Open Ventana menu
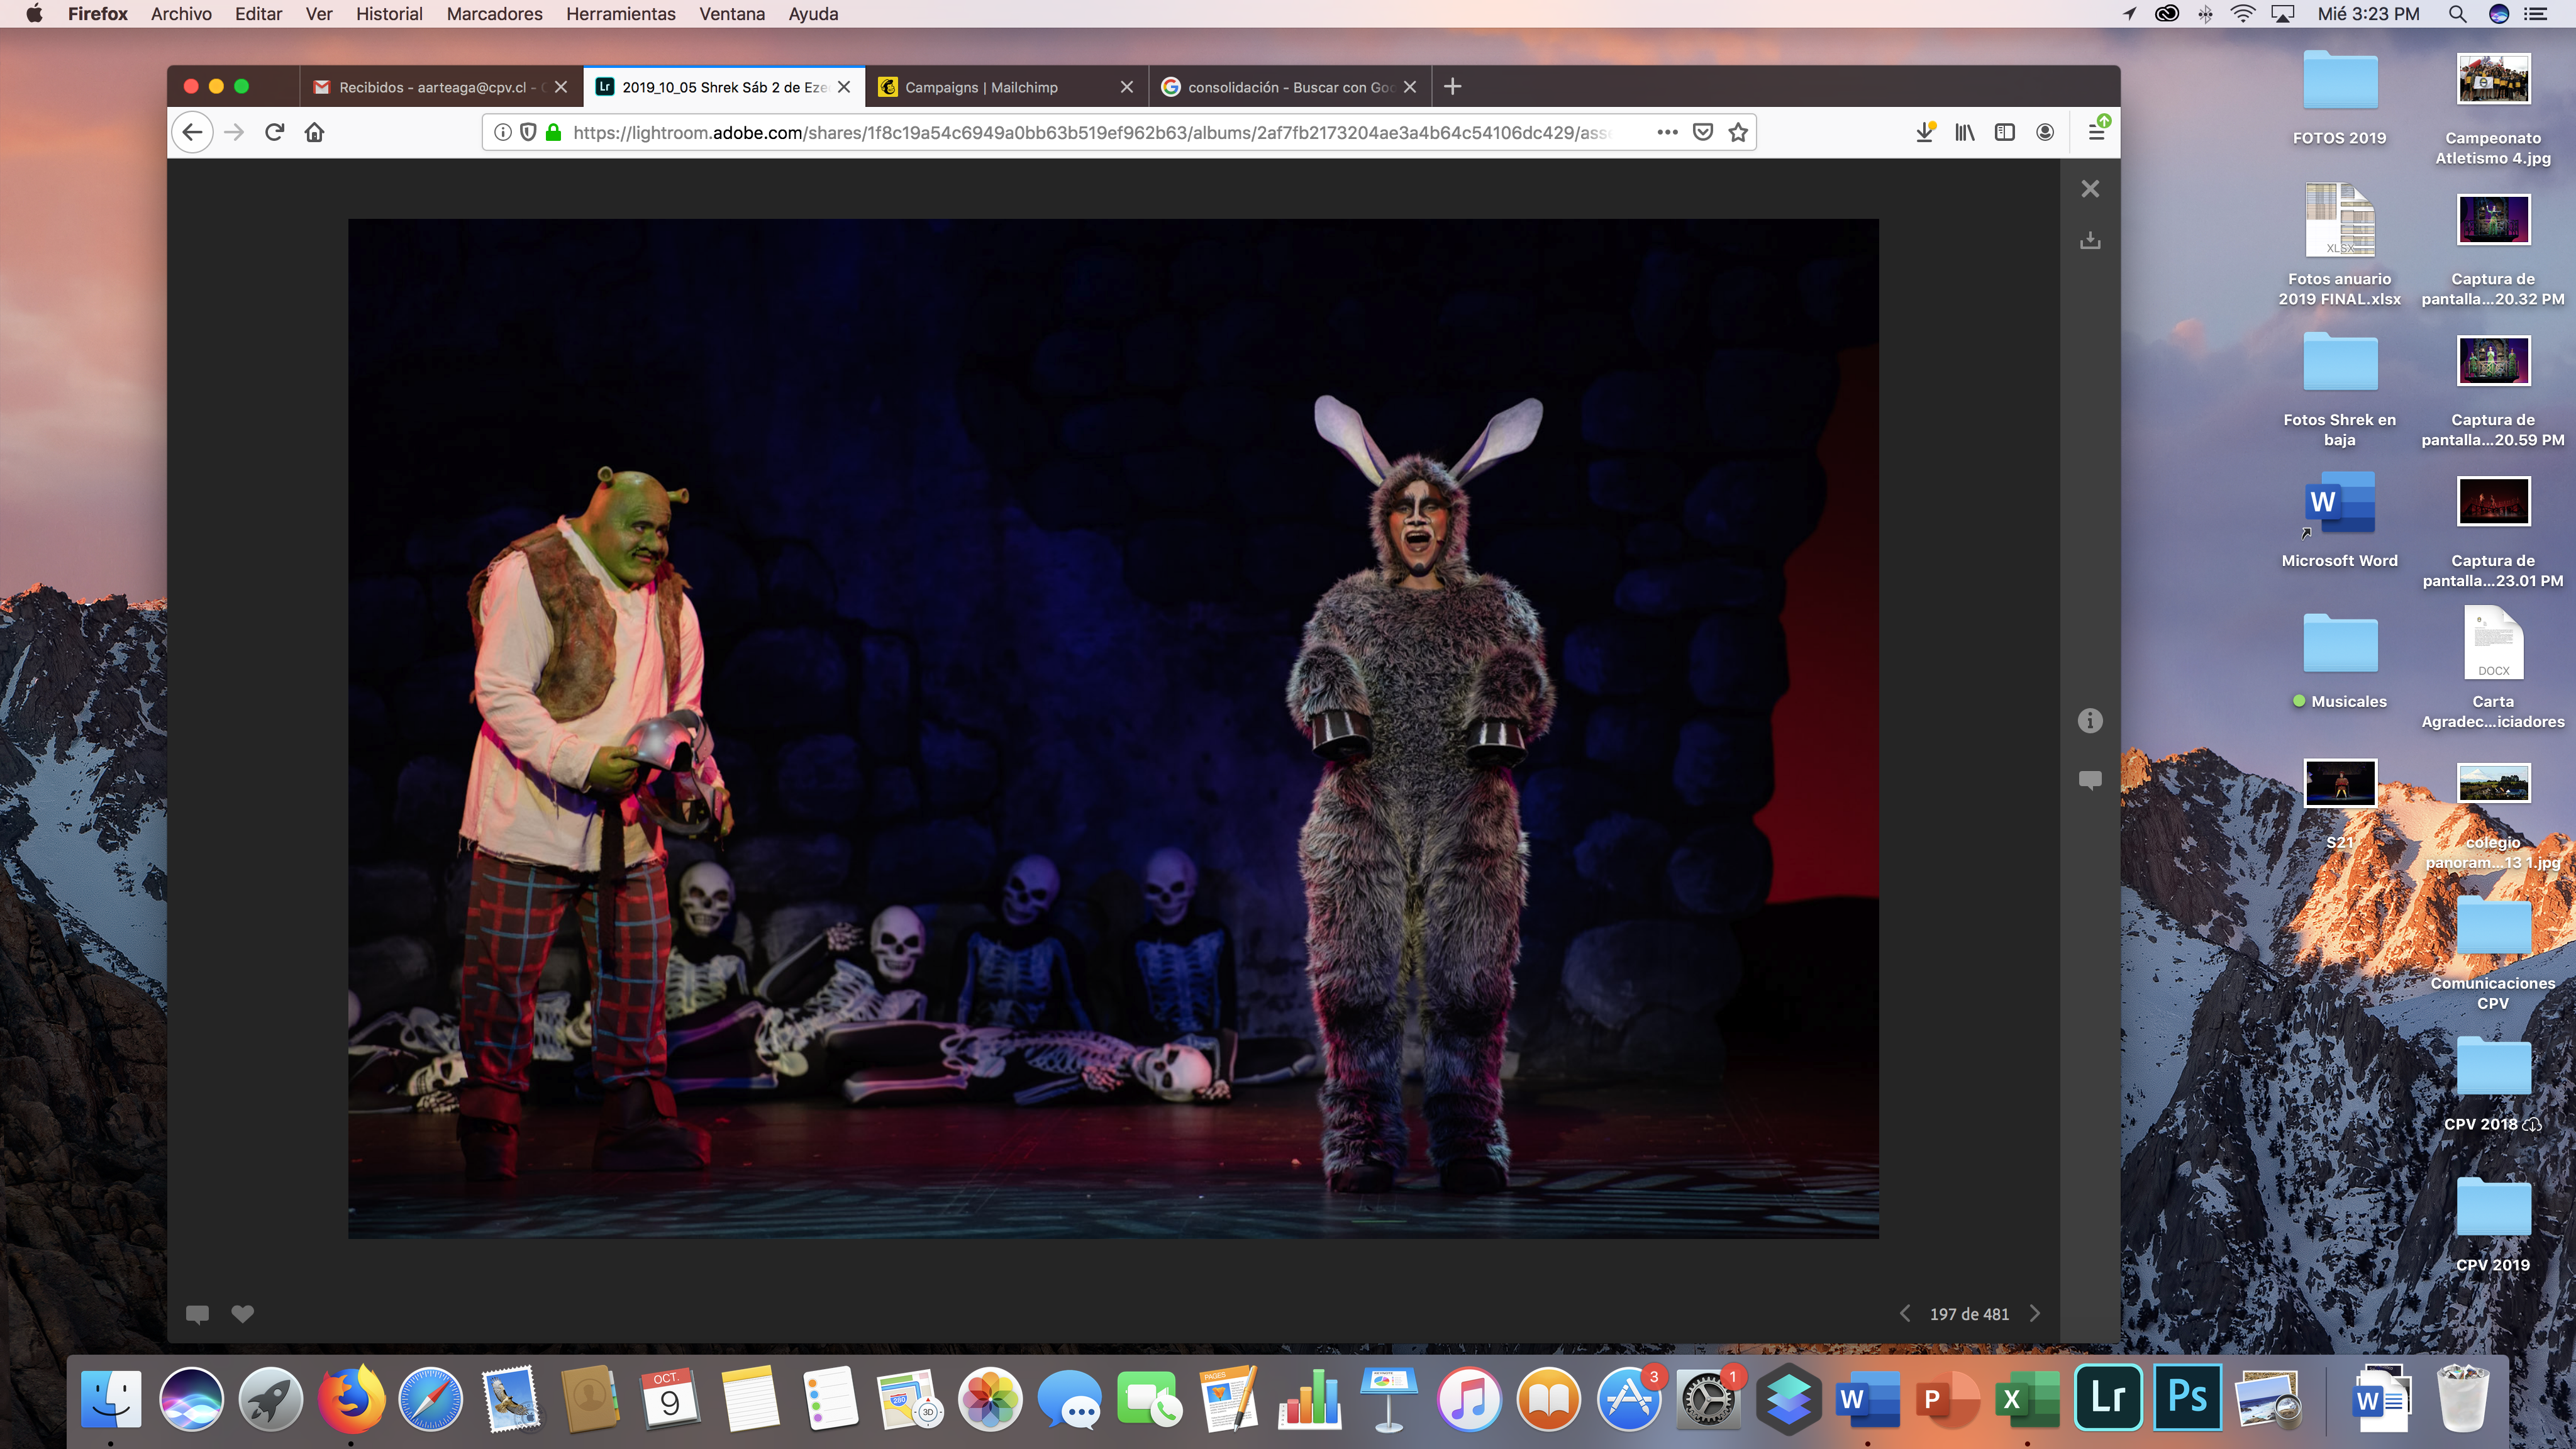The height and width of the screenshot is (1449, 2576). pos(732,14)
